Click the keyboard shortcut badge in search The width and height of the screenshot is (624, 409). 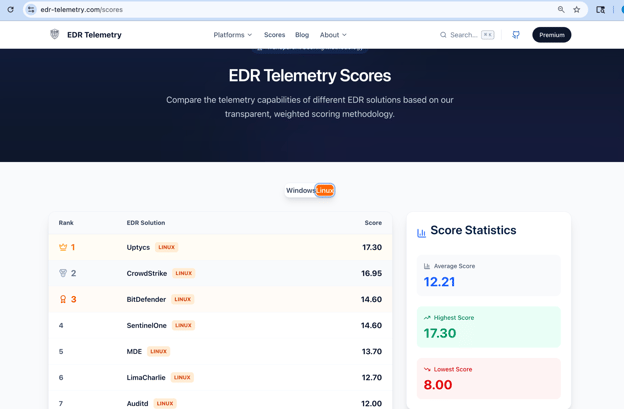point(488,35)
